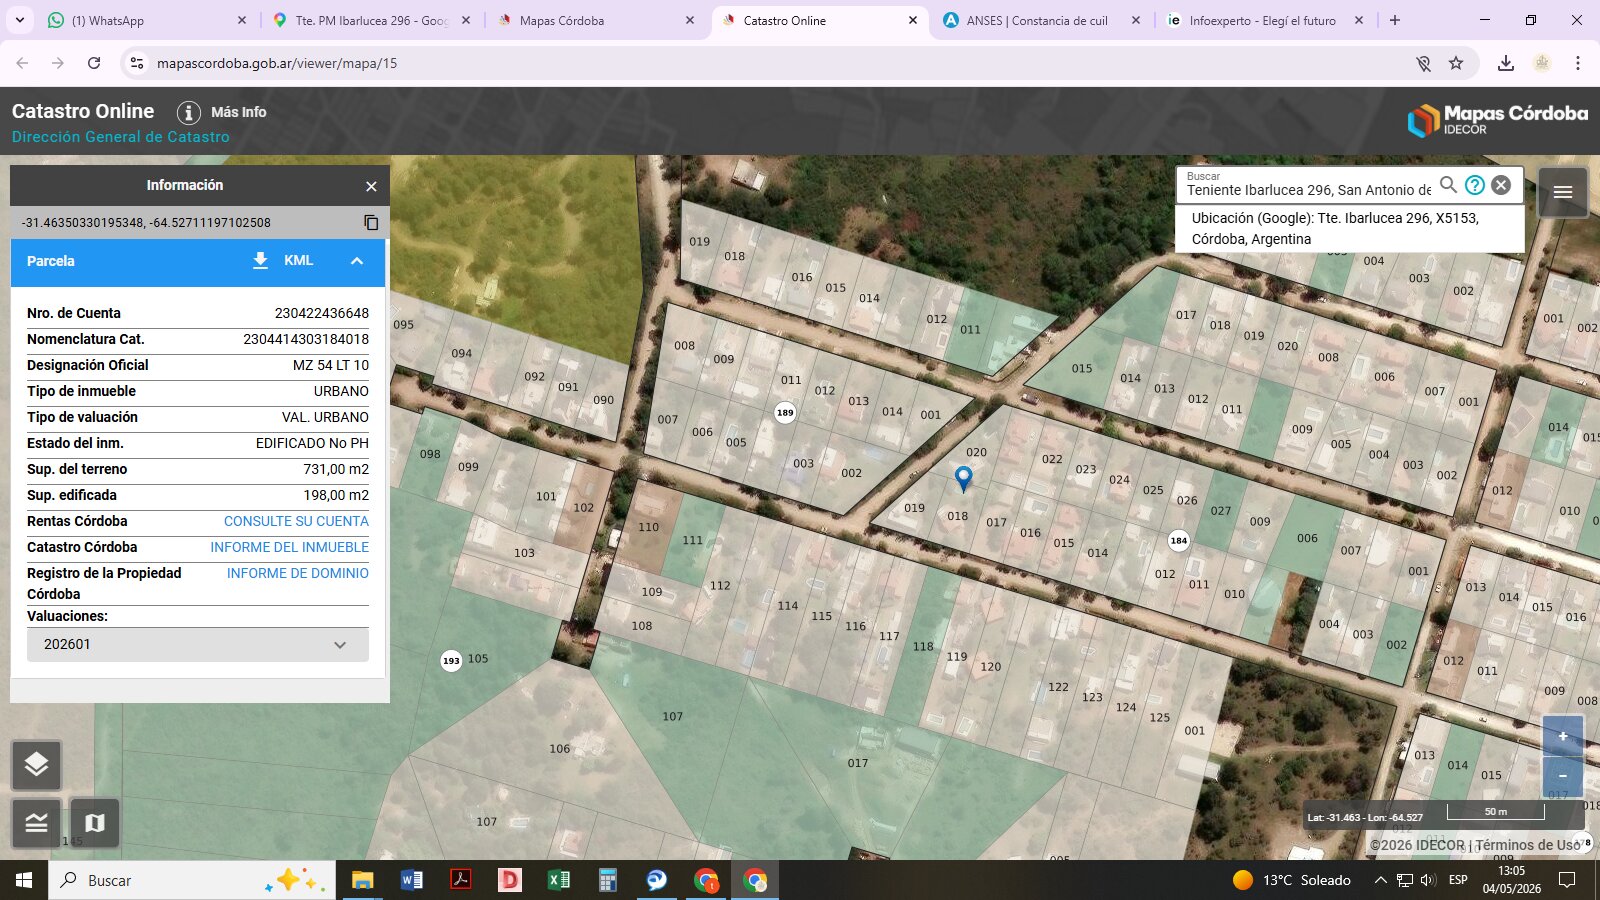The image size is (1600, 900).
Task: Copy coordinates with the copy icon
Action: (x=371, y=222)
